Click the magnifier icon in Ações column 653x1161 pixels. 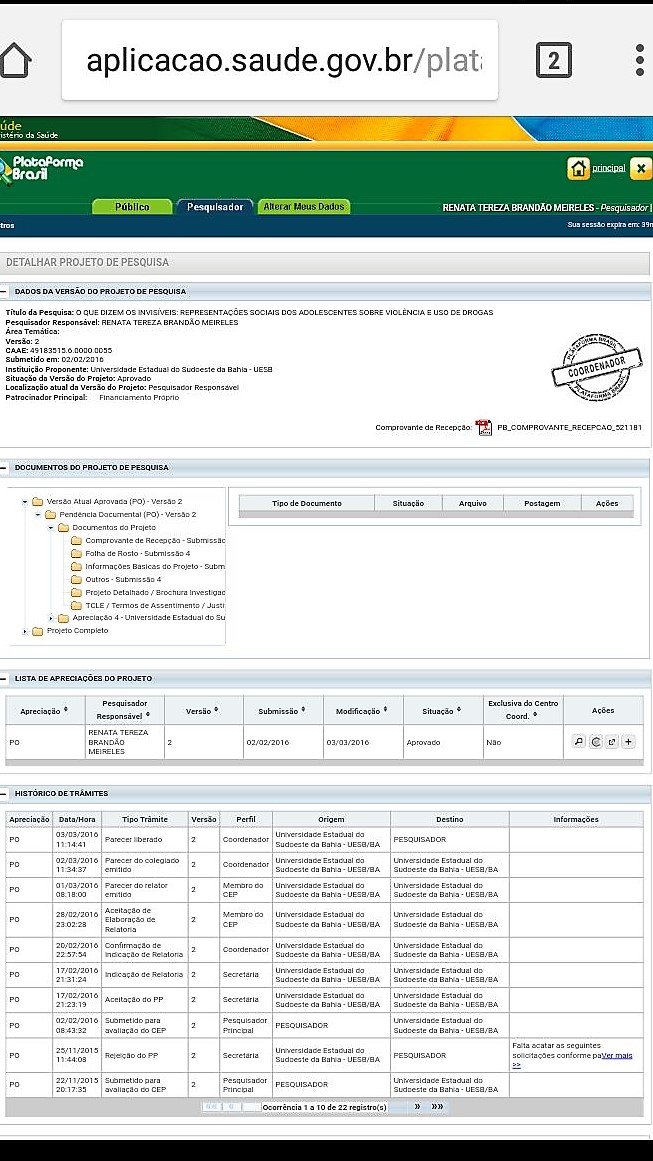pyautogui.click(x=578, y=742)
